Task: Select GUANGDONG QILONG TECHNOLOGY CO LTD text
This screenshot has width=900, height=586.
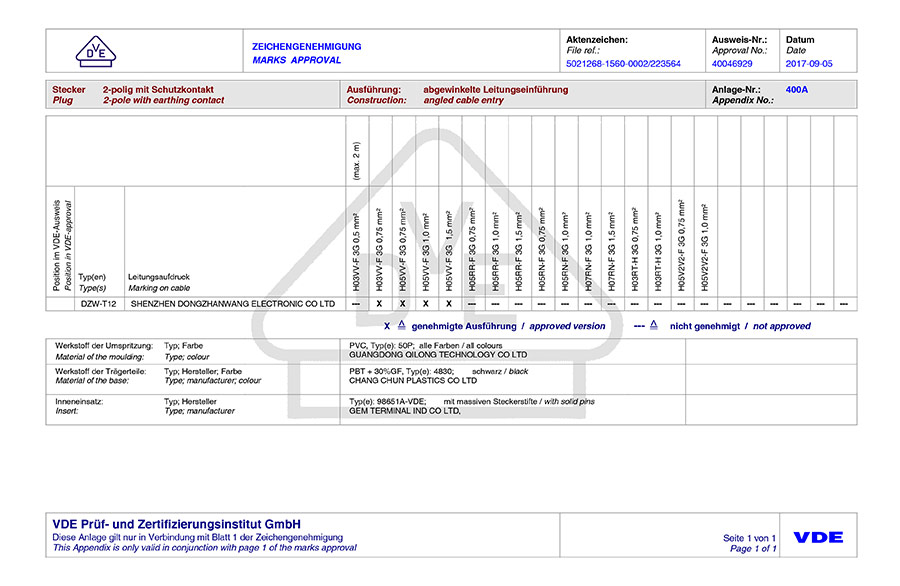Action: pos(437,355)
